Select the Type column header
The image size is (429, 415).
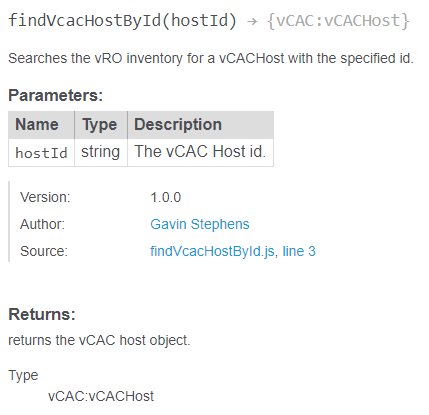[101, 125]
